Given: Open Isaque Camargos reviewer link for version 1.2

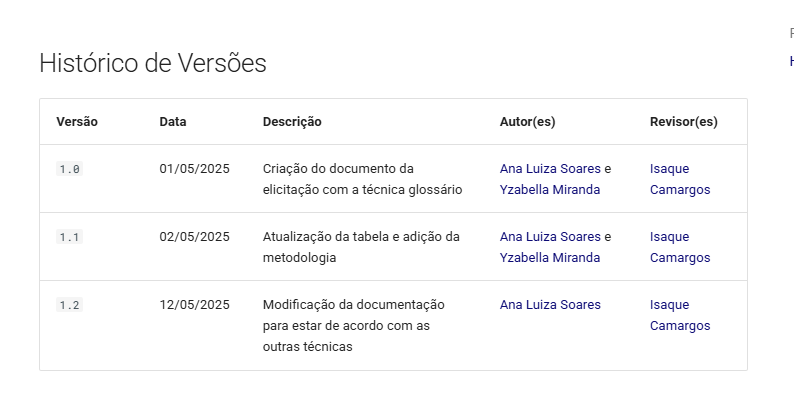Looking at the screenshot, I should pyautogui.click(x=680, y=315).
